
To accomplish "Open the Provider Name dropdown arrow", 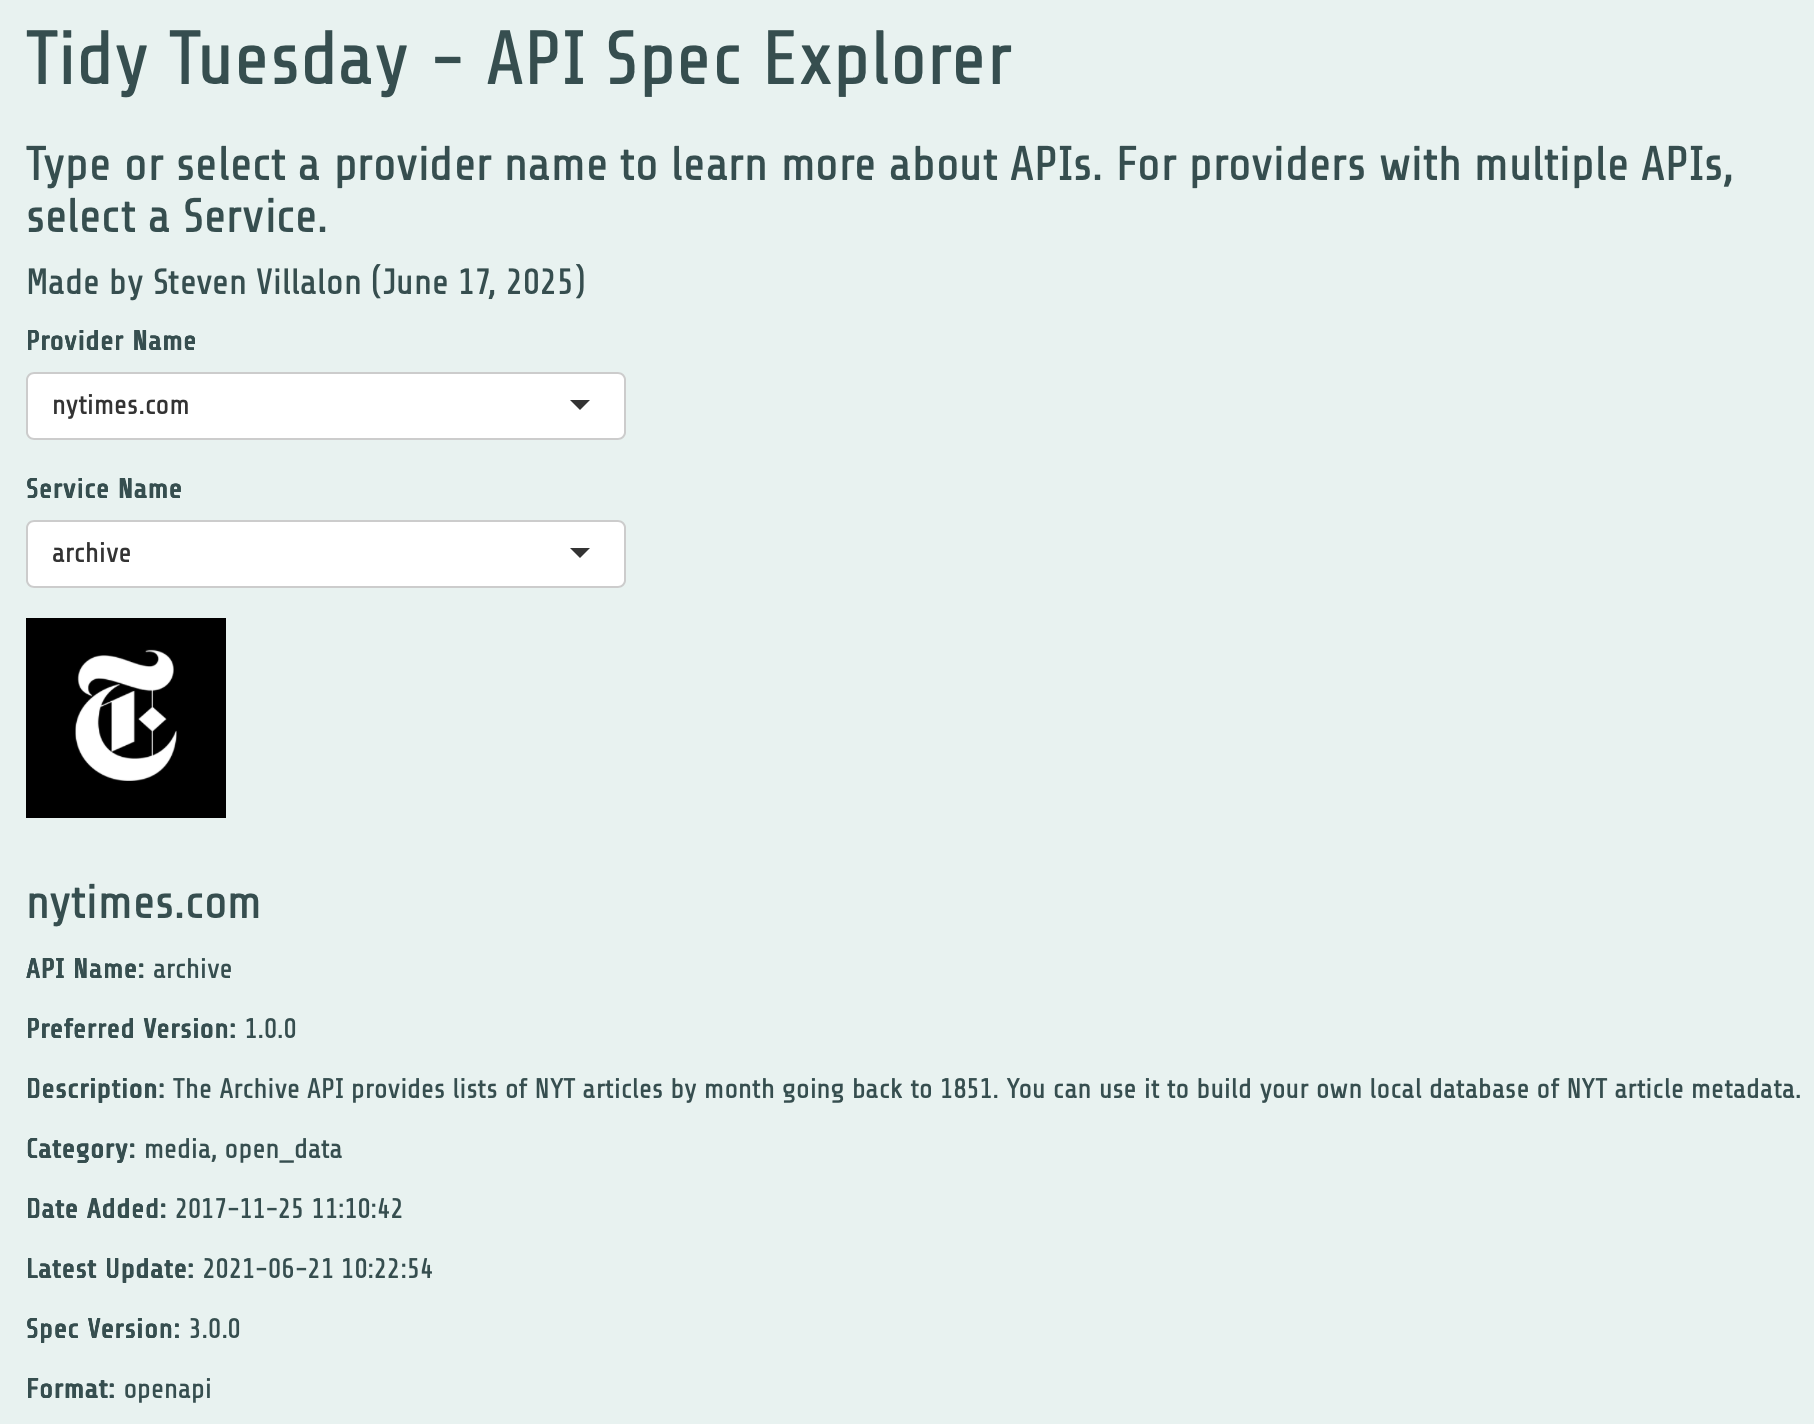I will 580,405.
